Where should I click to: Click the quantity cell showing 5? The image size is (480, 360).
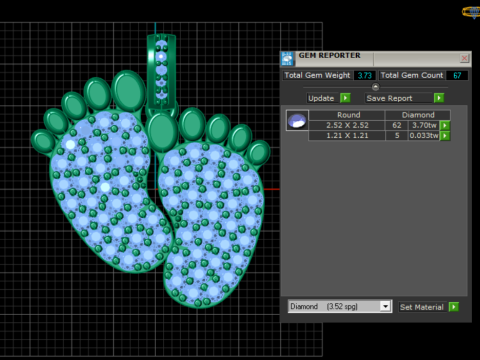397,136
